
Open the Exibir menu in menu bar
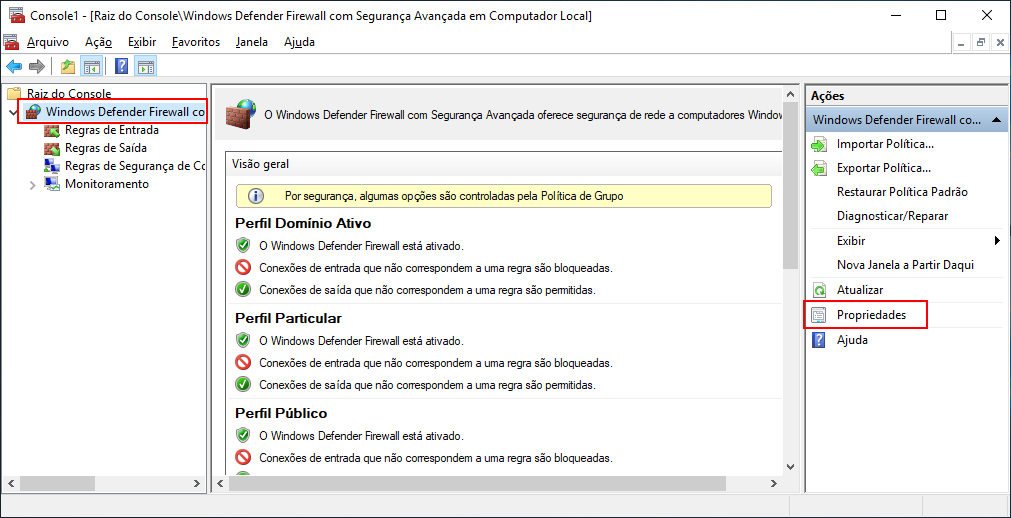point(142,43)
